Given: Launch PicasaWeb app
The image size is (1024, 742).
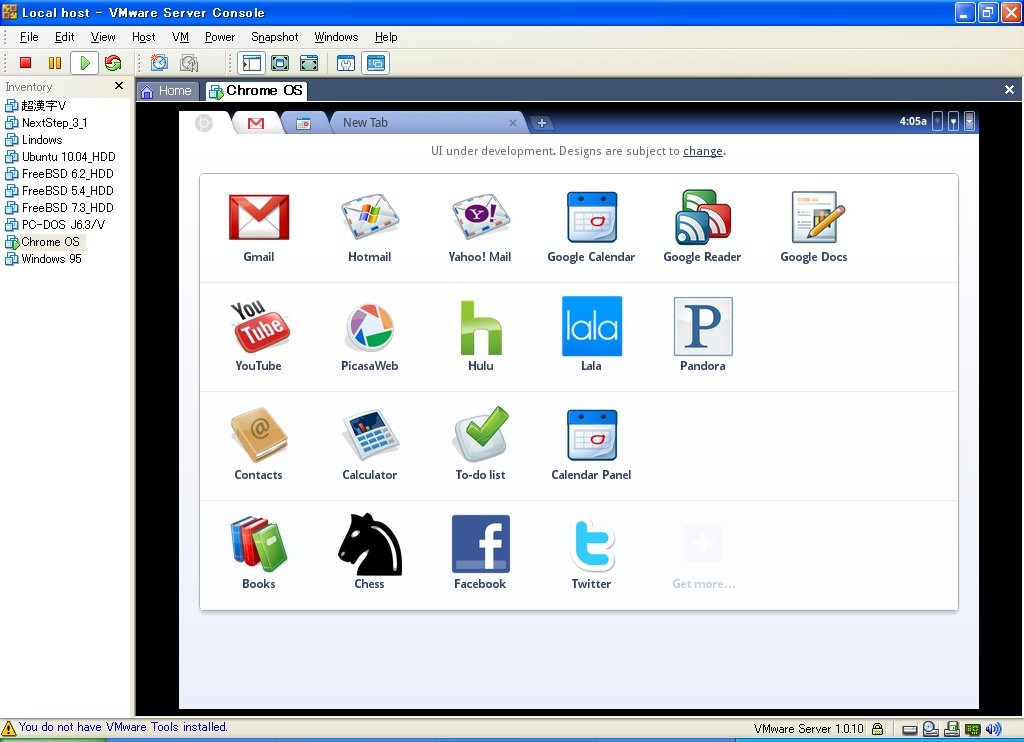Looking at the screenshot, I should pyautogui.click(x=370, y=327).
